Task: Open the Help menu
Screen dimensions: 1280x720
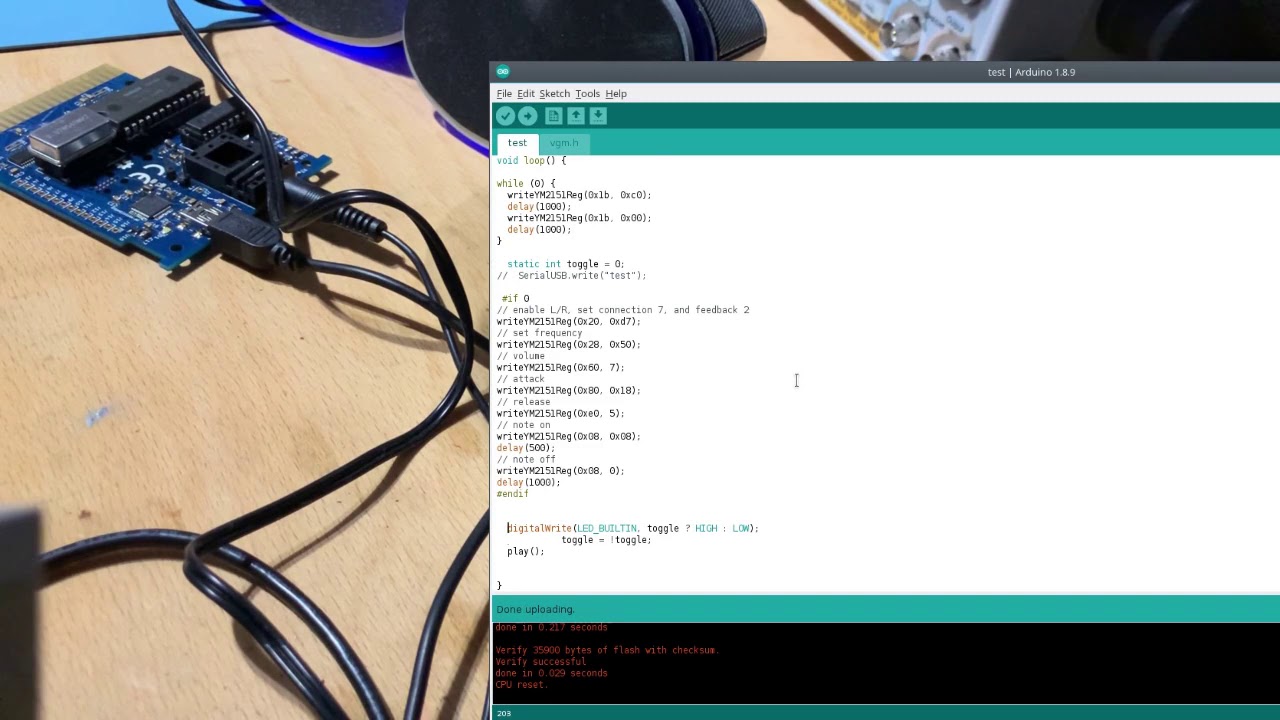Action: tap(616, 94)
